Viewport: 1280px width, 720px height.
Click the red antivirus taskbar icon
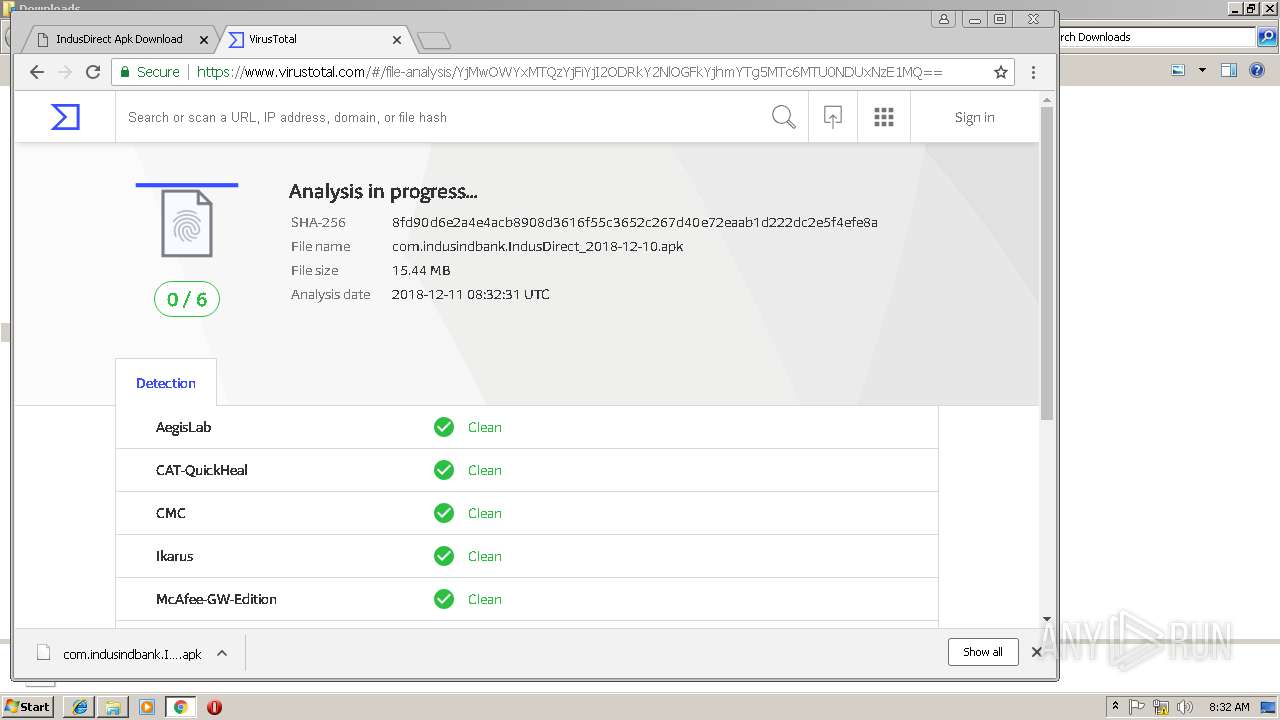tap(214, 707)
